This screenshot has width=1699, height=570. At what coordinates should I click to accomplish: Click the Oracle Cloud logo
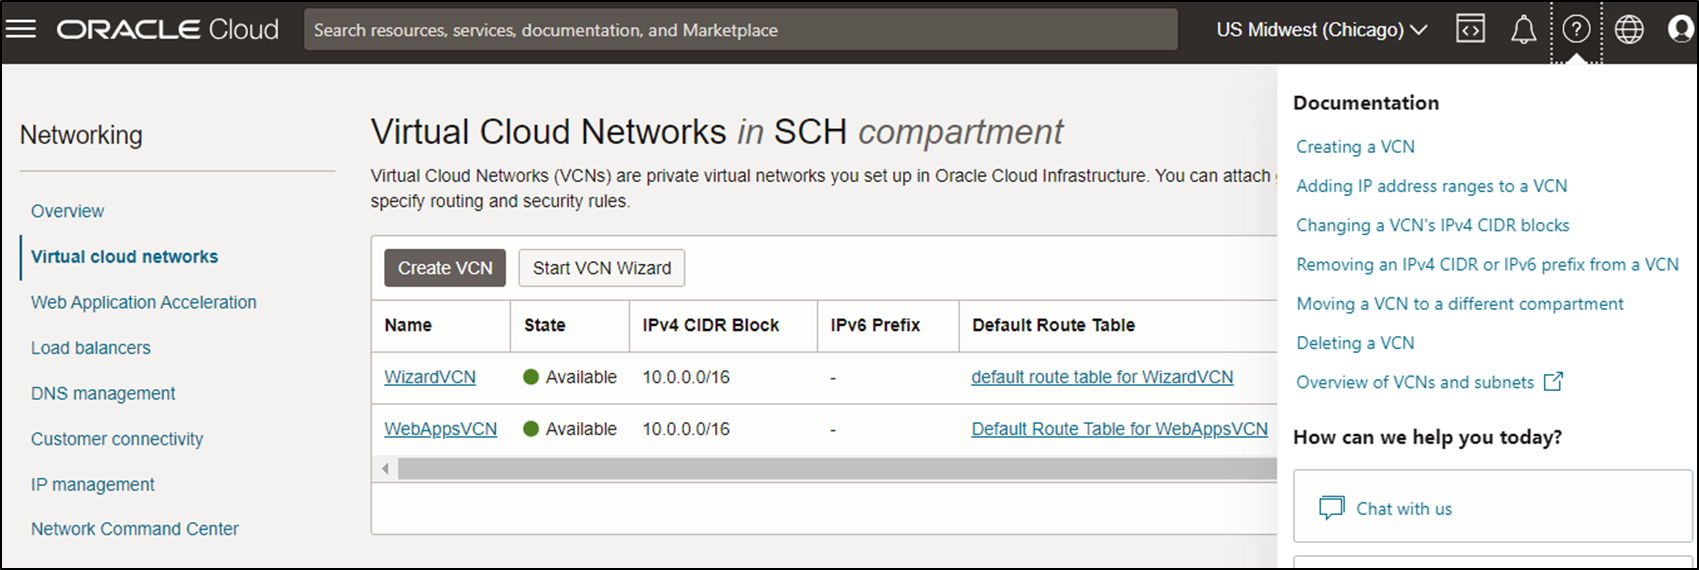[x=167, y=30]
